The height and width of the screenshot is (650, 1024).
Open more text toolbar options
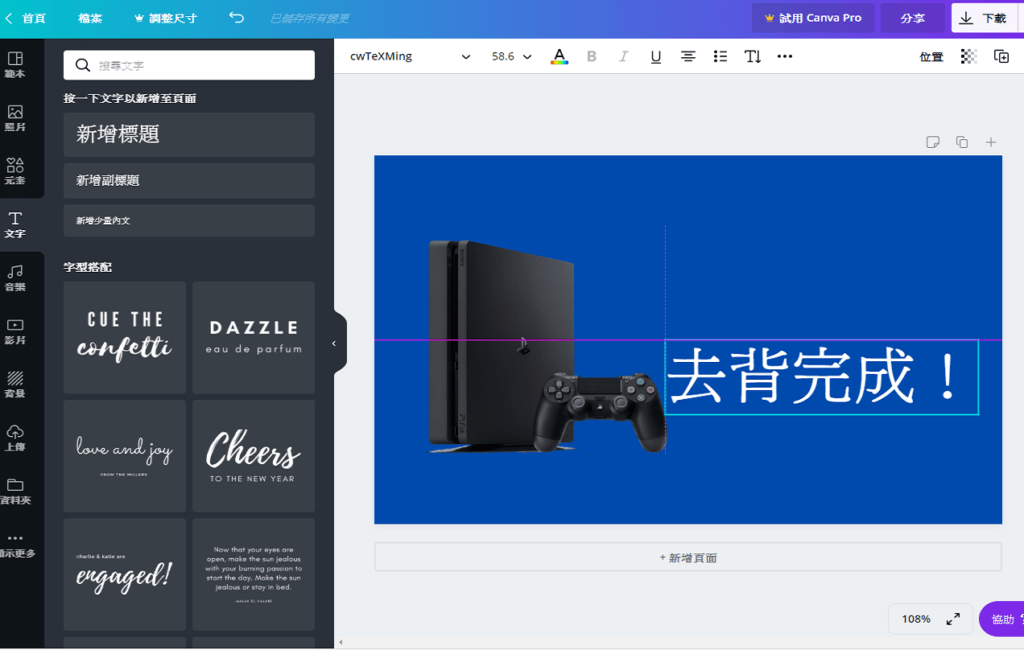785,56
